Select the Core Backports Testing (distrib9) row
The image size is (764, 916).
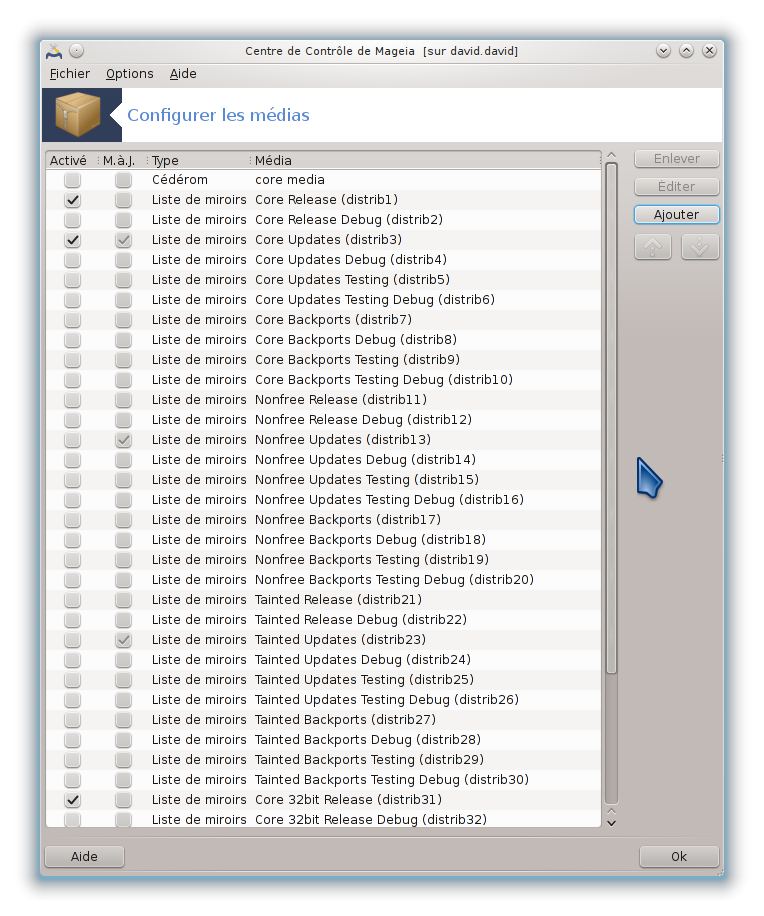click(324, 360)
